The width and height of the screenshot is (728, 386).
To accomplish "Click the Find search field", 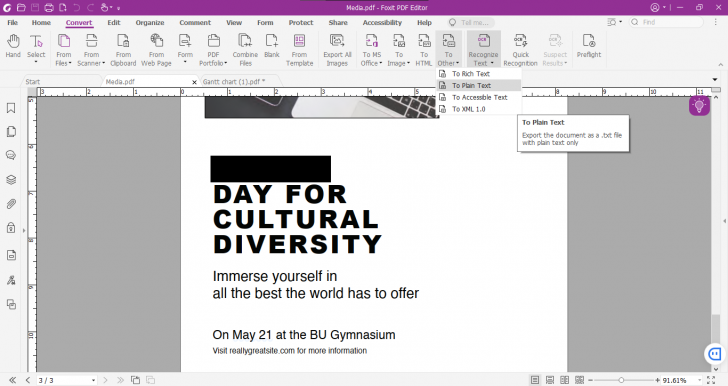I will tap(666, 22).
